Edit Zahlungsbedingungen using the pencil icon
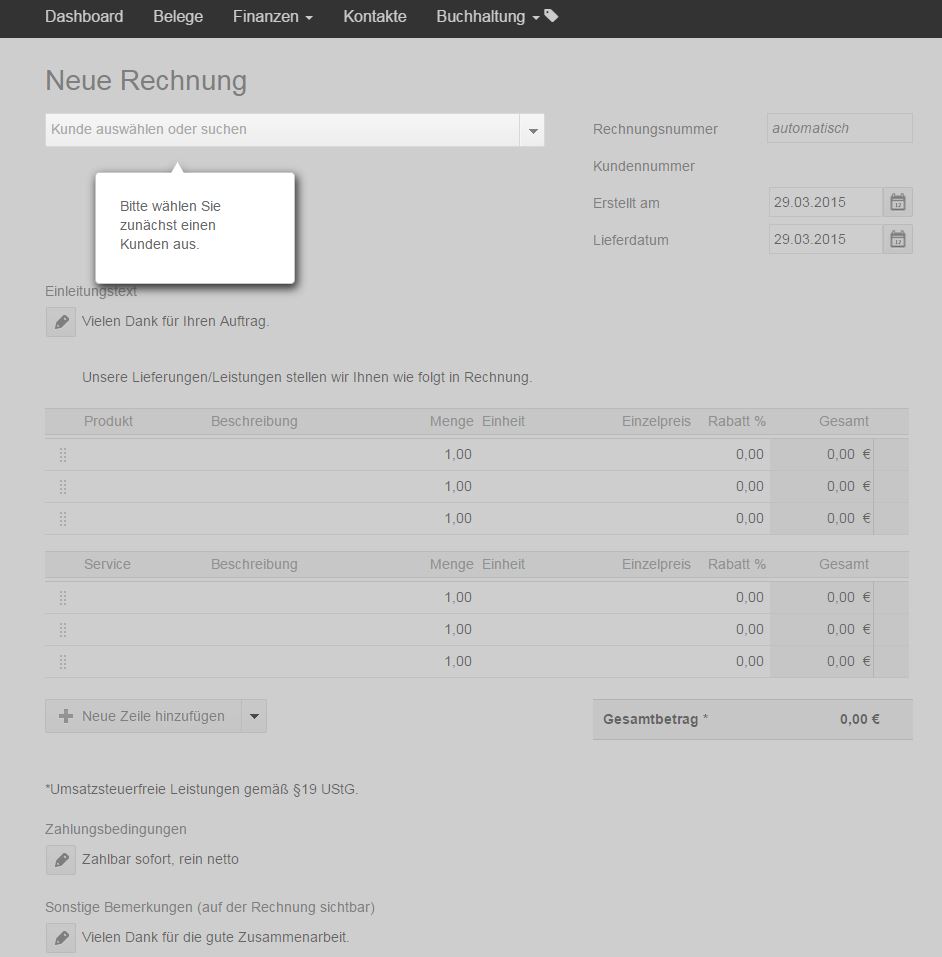 tap(61, 859)
